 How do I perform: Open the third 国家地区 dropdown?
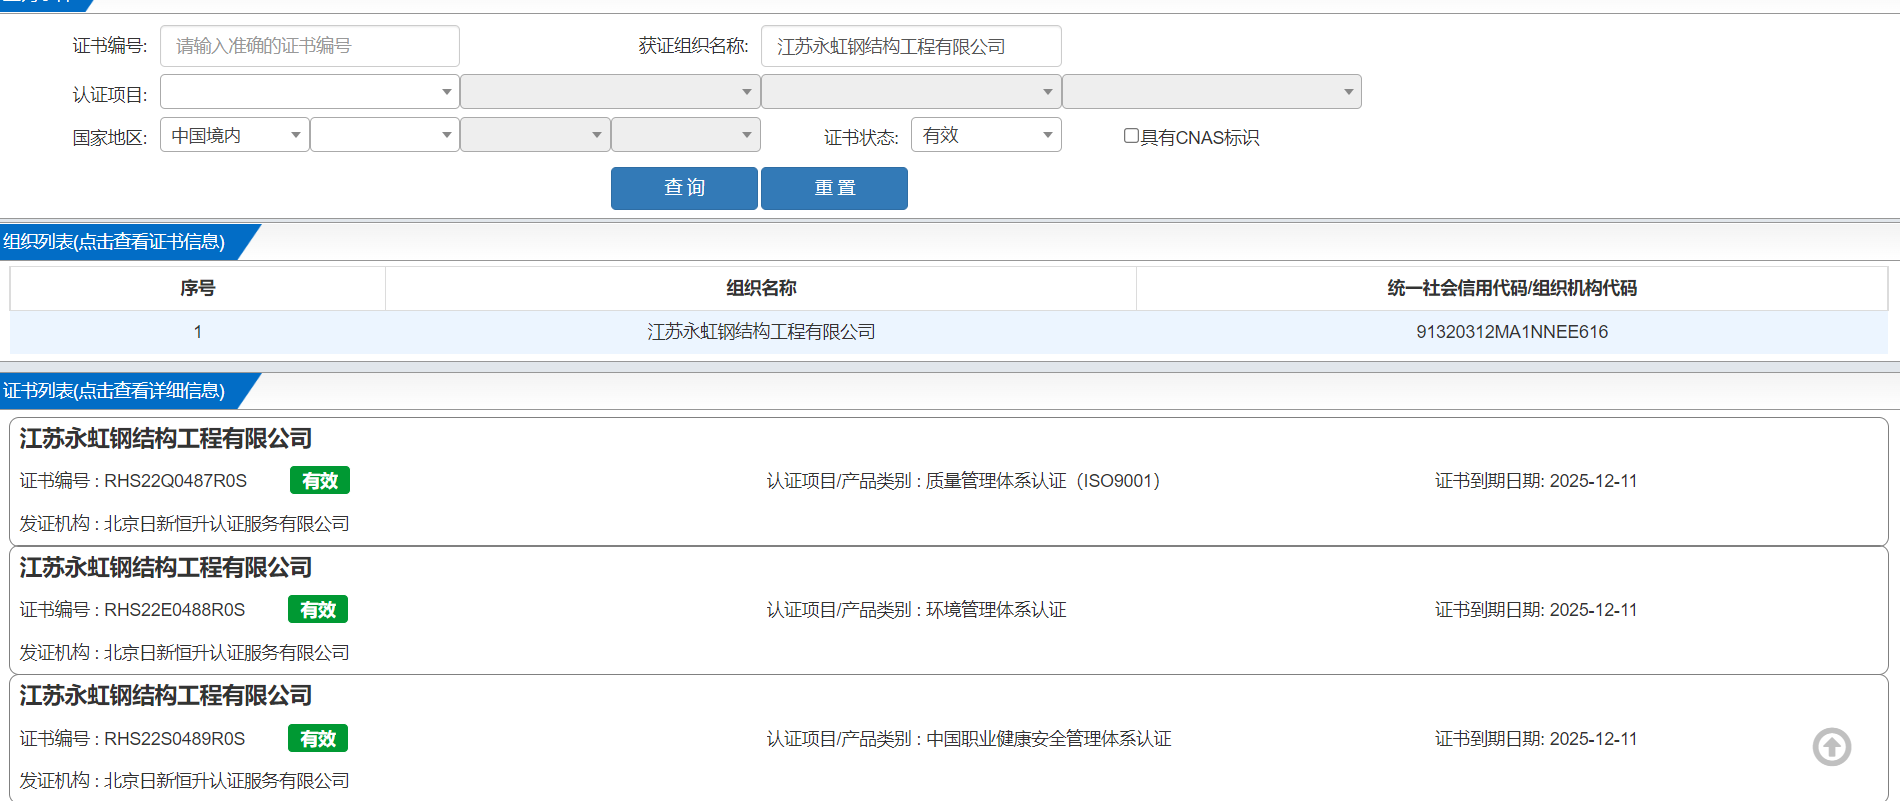[x=535, y=135]
